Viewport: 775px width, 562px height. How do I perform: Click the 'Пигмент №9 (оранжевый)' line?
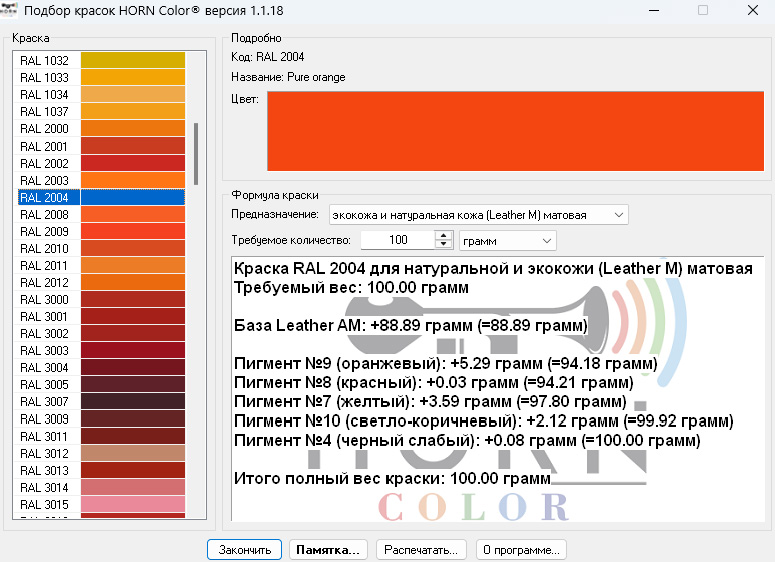pos(446,363)
